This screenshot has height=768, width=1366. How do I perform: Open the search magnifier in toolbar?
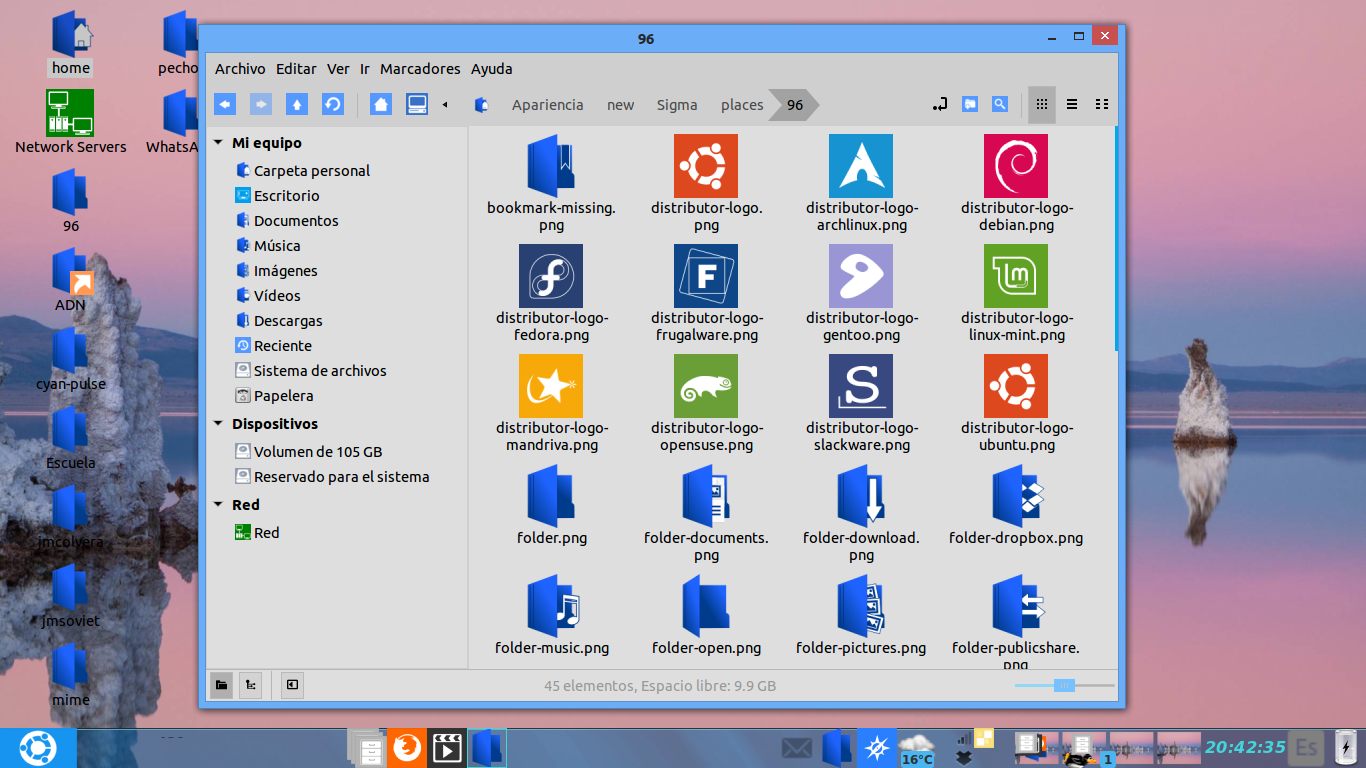pyautogui.click(x=999, y=104)
